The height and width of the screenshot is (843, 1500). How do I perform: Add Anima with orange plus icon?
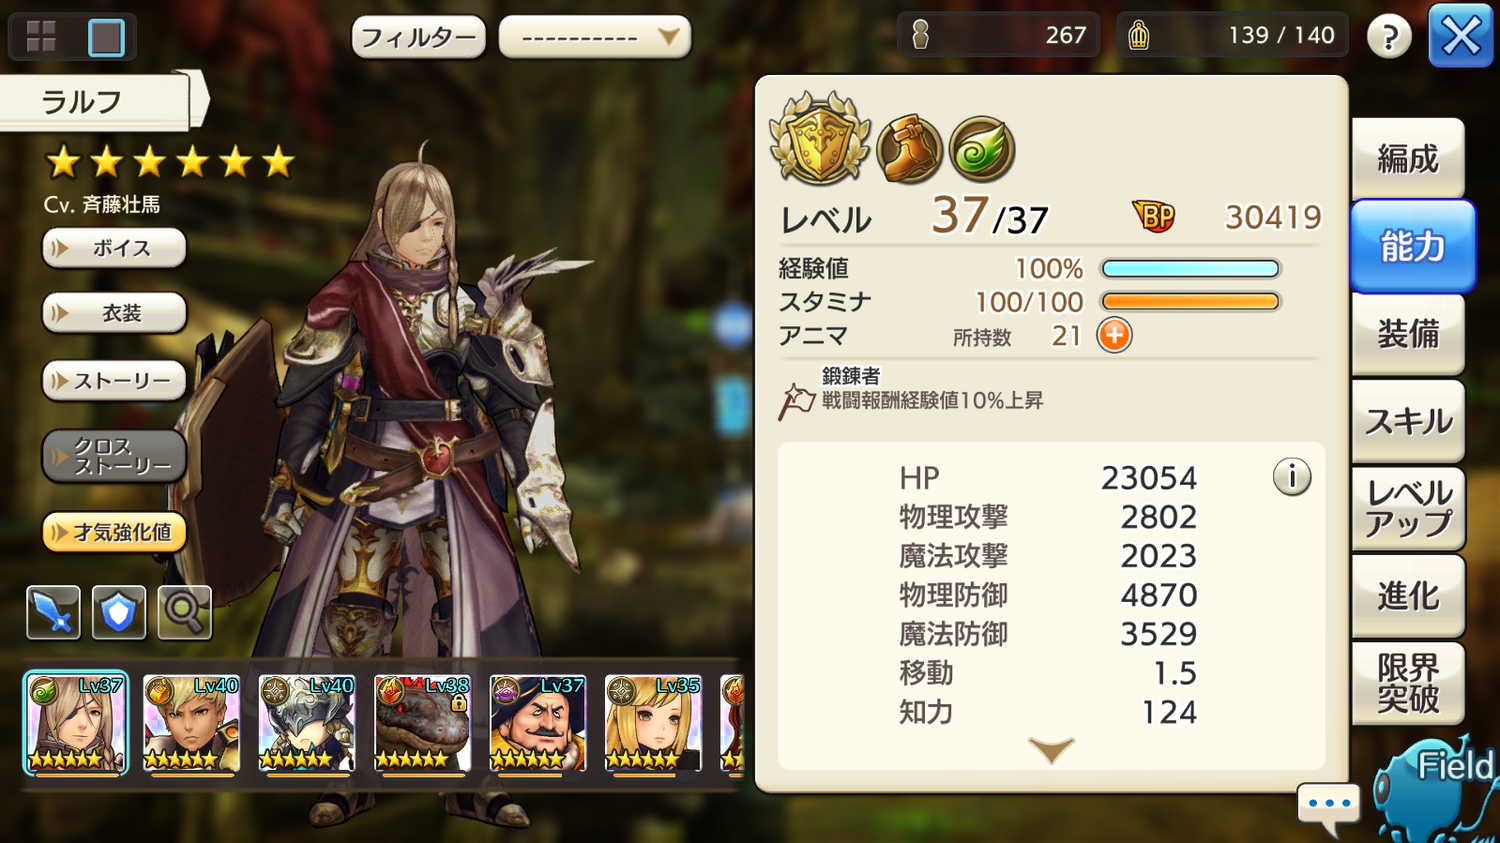click(1114, 335)
